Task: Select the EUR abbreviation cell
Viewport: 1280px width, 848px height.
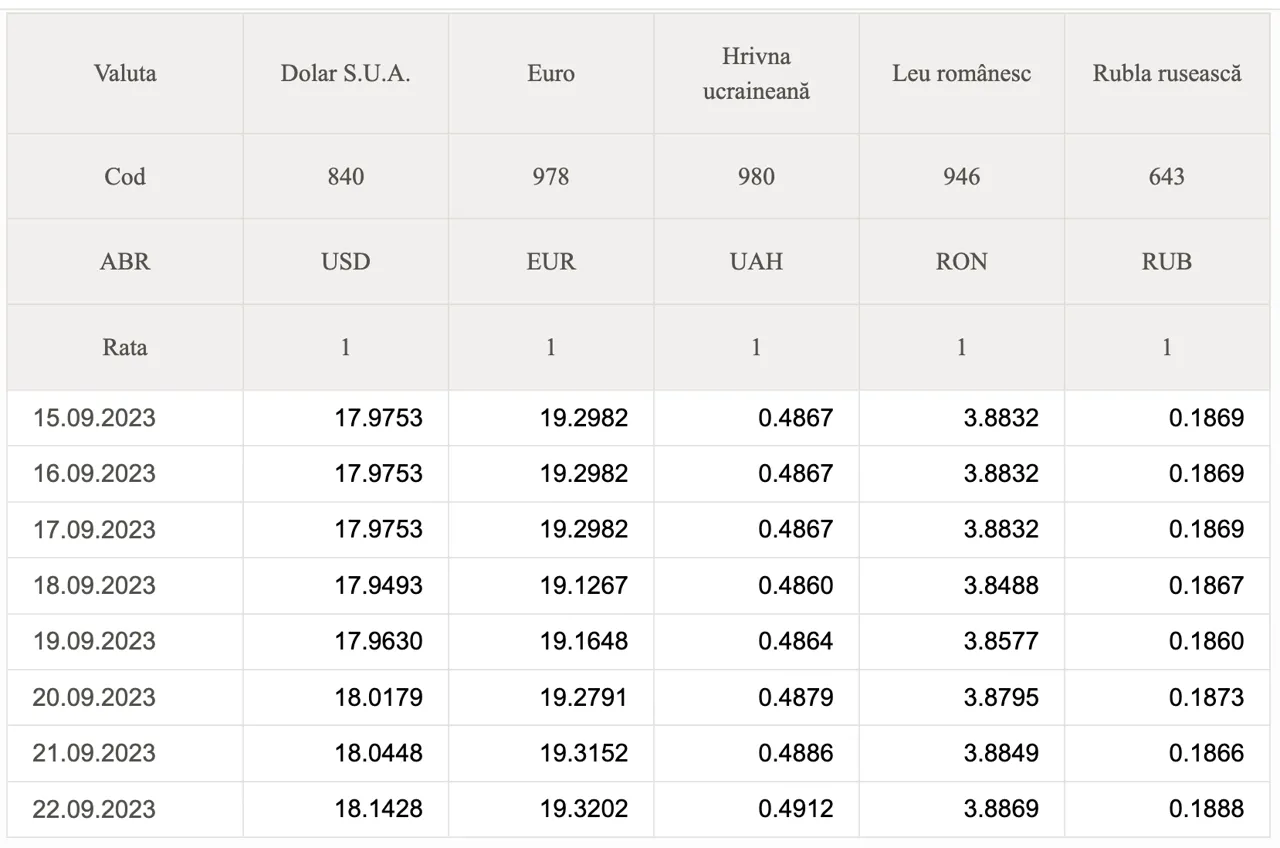Action: (551, 262)
